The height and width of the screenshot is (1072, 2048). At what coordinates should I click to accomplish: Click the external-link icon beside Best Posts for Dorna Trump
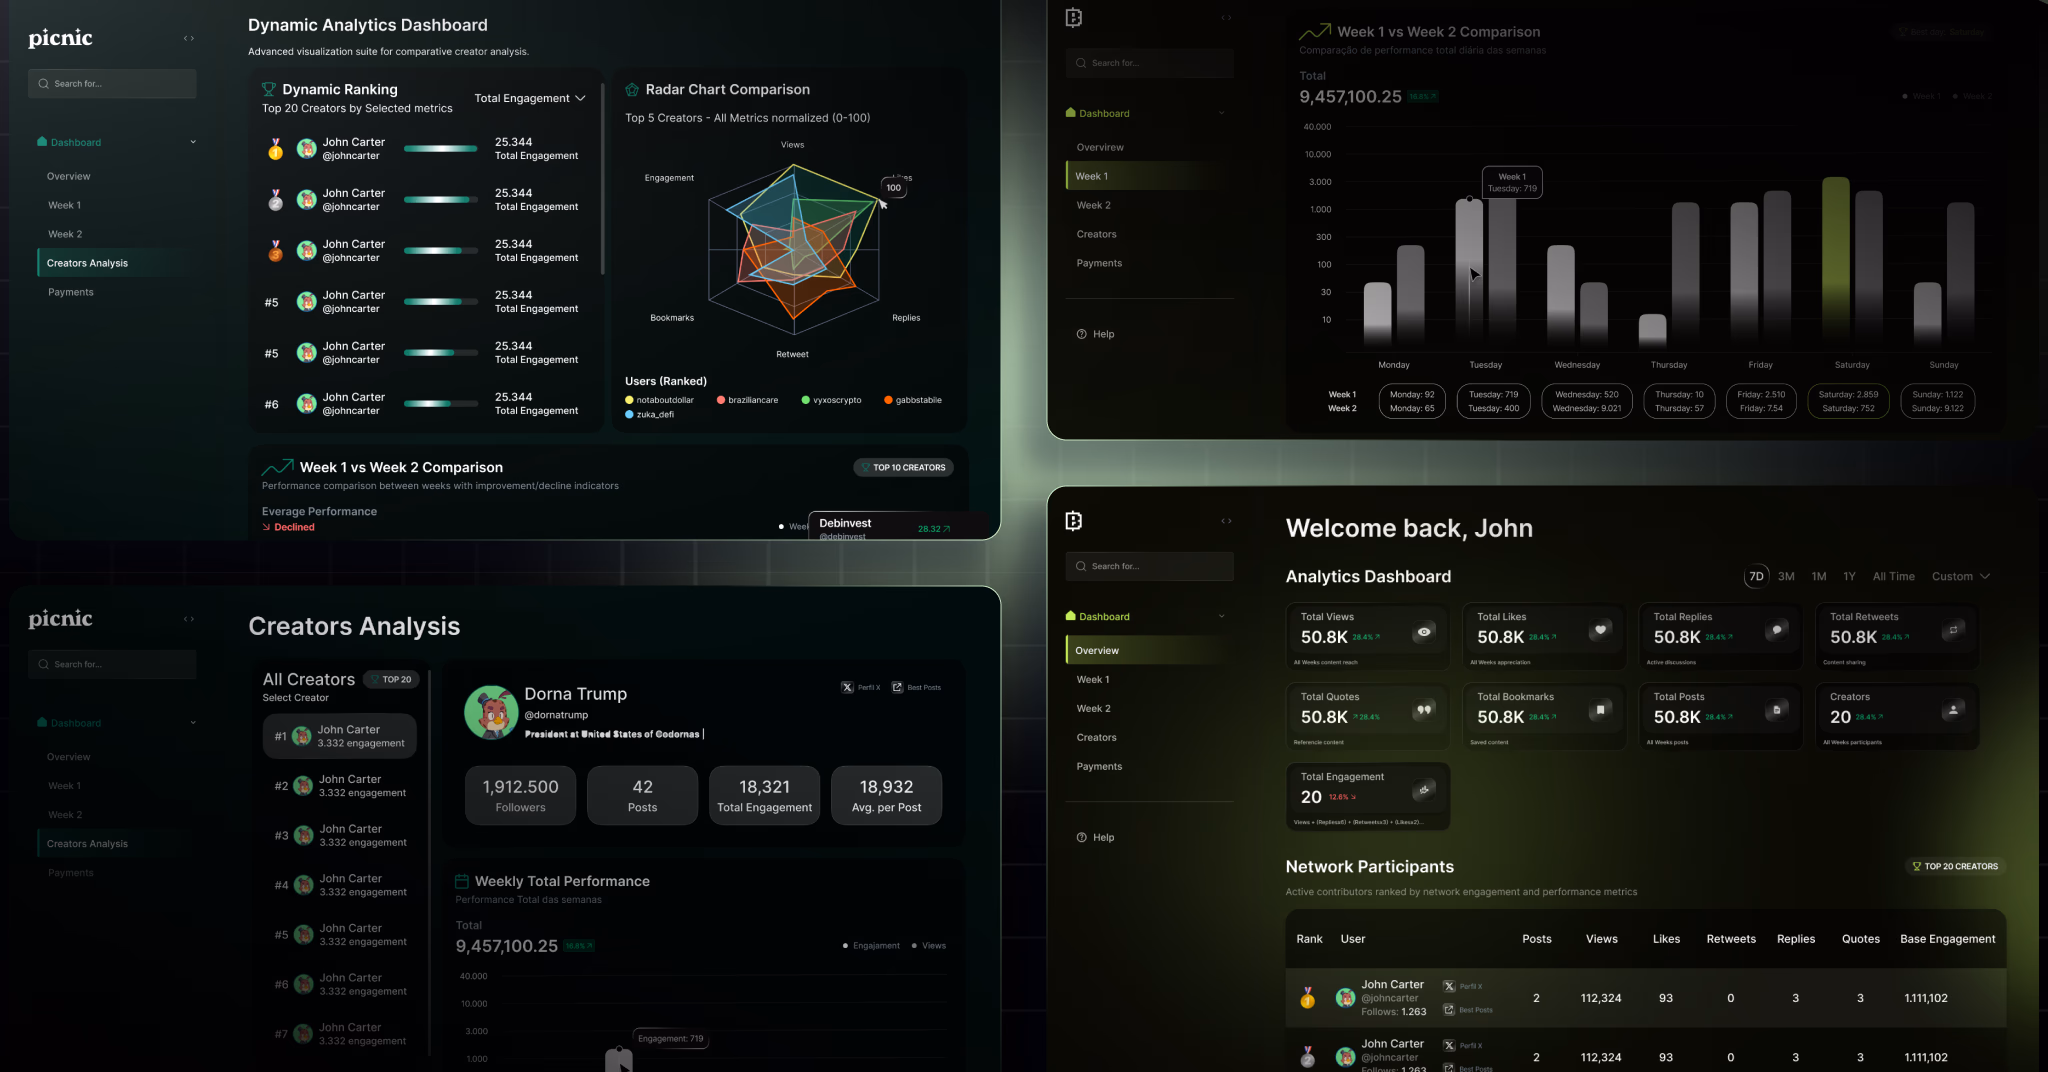tap(897, 688)
